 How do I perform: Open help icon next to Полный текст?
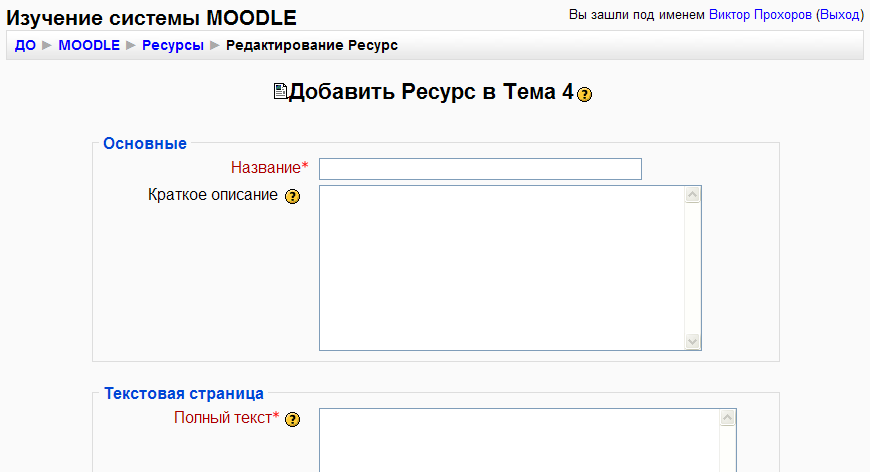coord(292,419)
